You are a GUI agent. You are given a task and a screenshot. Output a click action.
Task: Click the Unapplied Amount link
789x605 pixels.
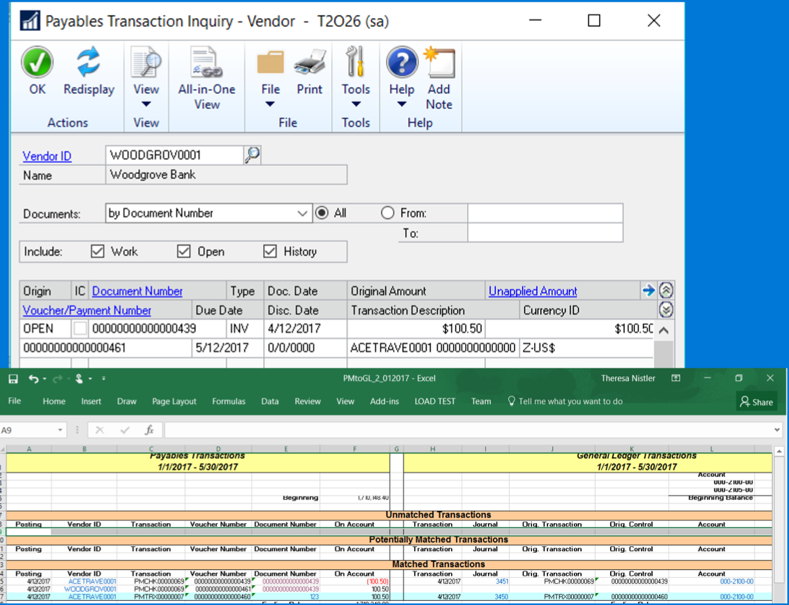click(x=532, y=291)
